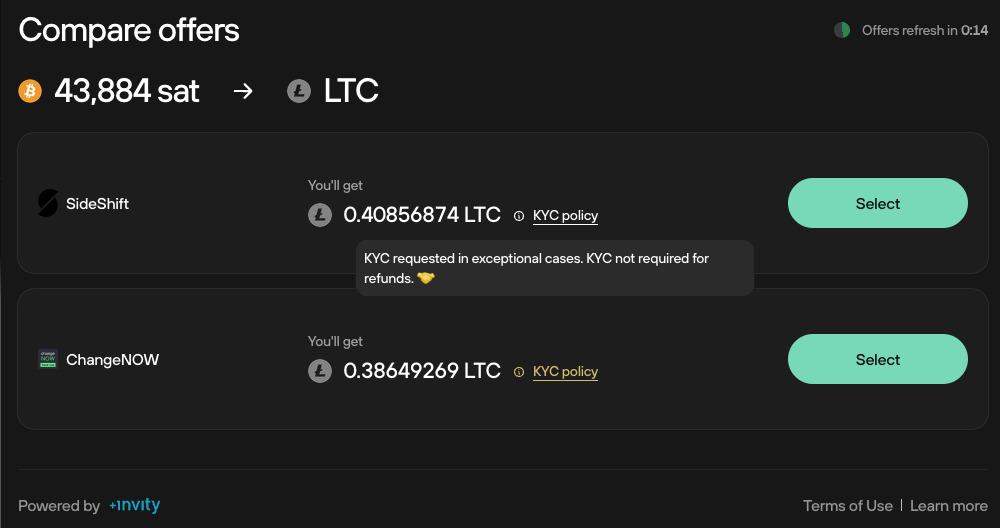Click the ChangeNOW logo icon

coord(48,359)
